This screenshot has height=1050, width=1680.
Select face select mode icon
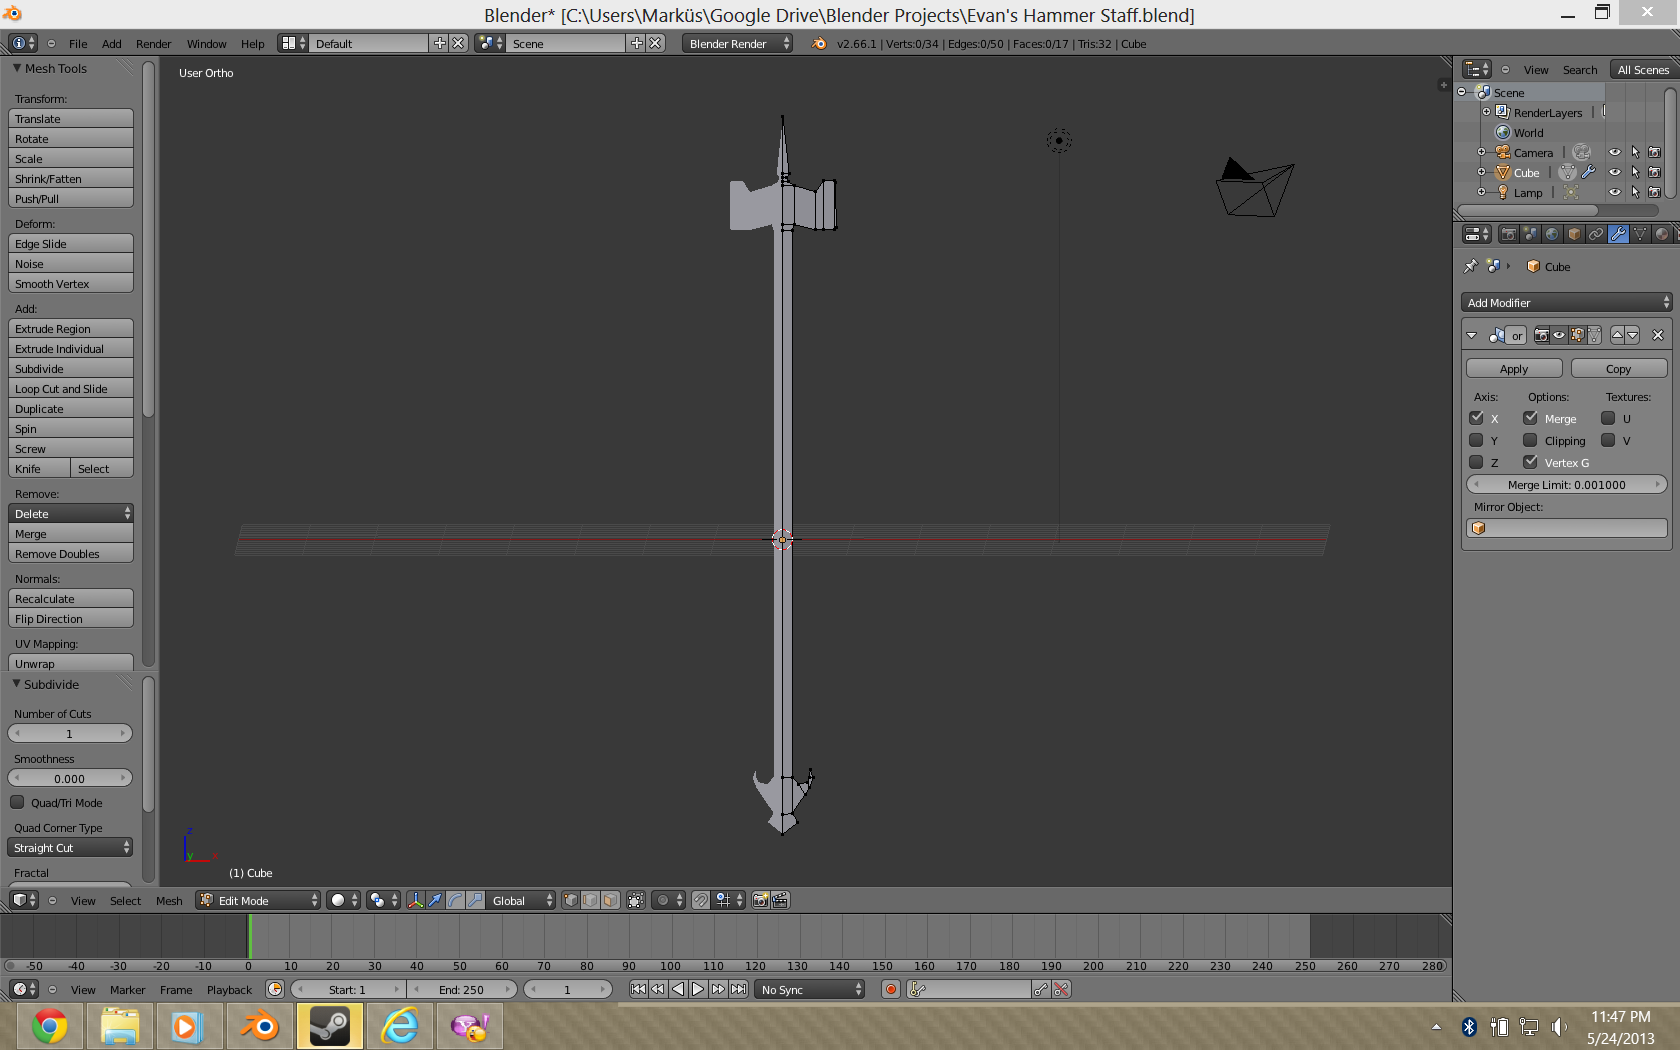pyautogui.click(x=610, y=900)
